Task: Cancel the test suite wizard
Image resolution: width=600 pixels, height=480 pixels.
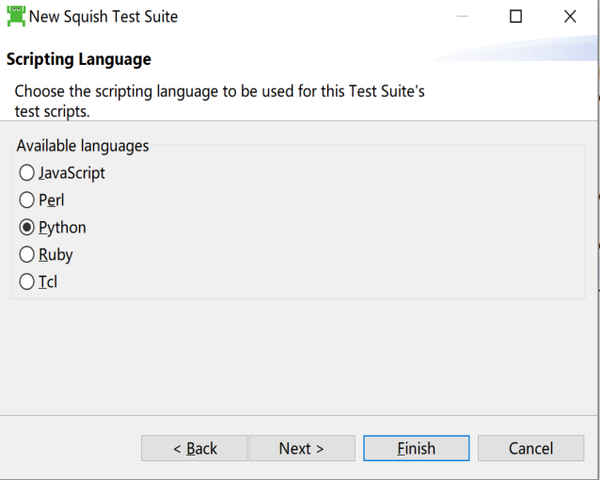Action: click(x=530, y=448)
